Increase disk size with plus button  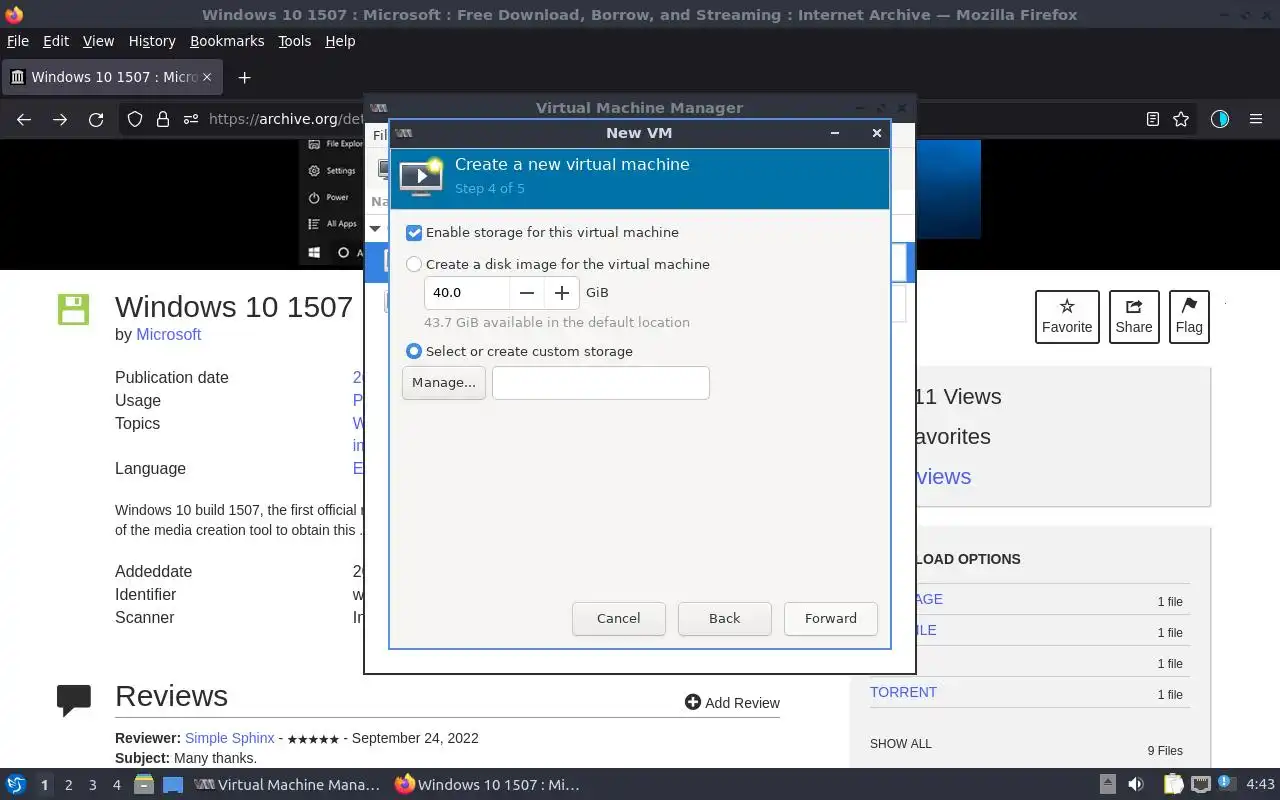coord(562,292)
